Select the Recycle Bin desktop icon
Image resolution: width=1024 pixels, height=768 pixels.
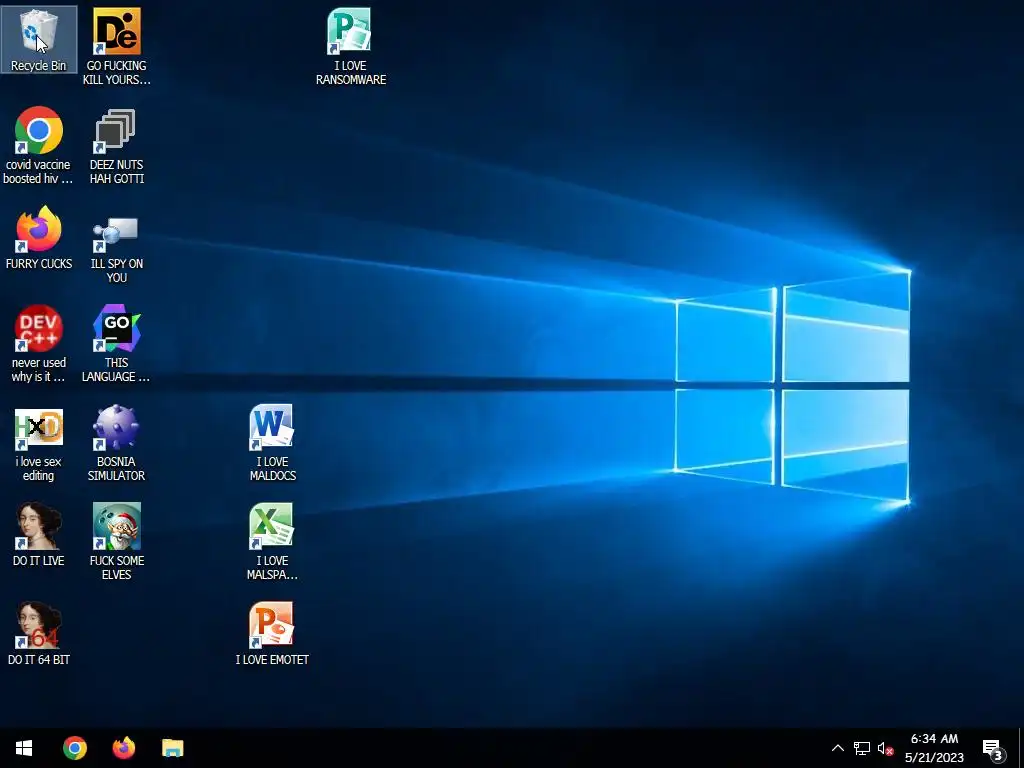[39, 40]
